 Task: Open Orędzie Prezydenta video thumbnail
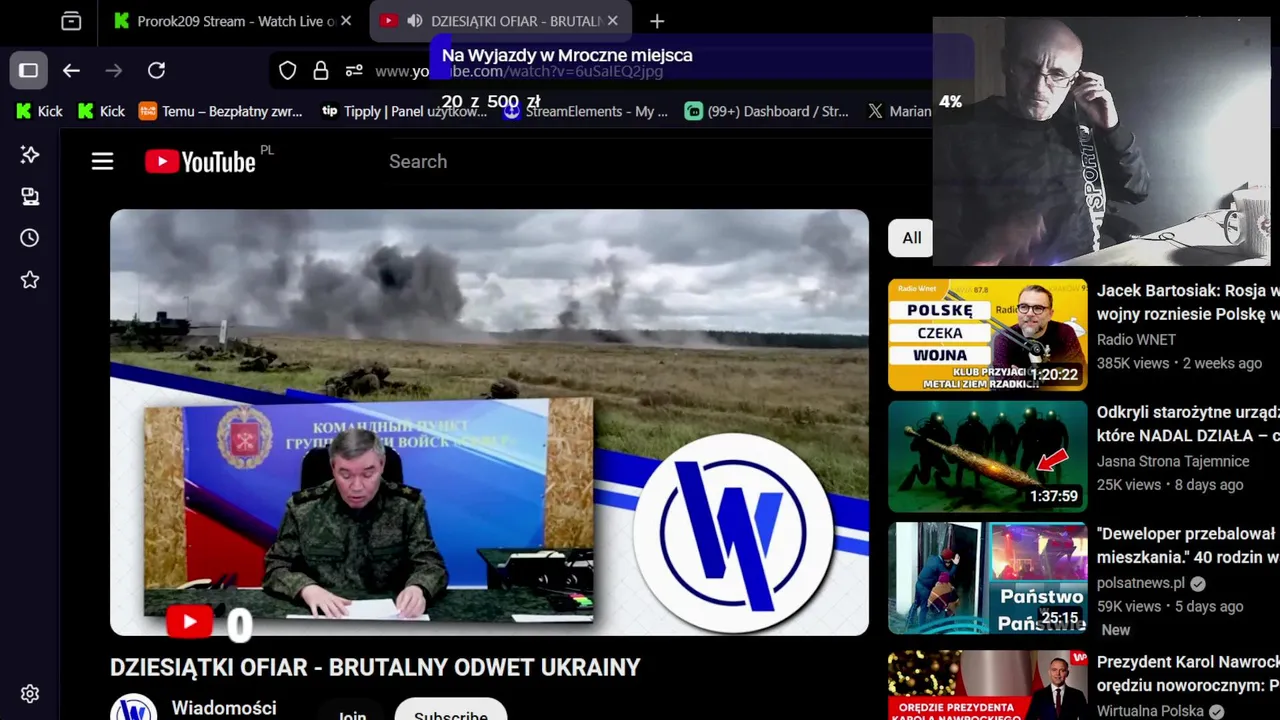[987, 685]
